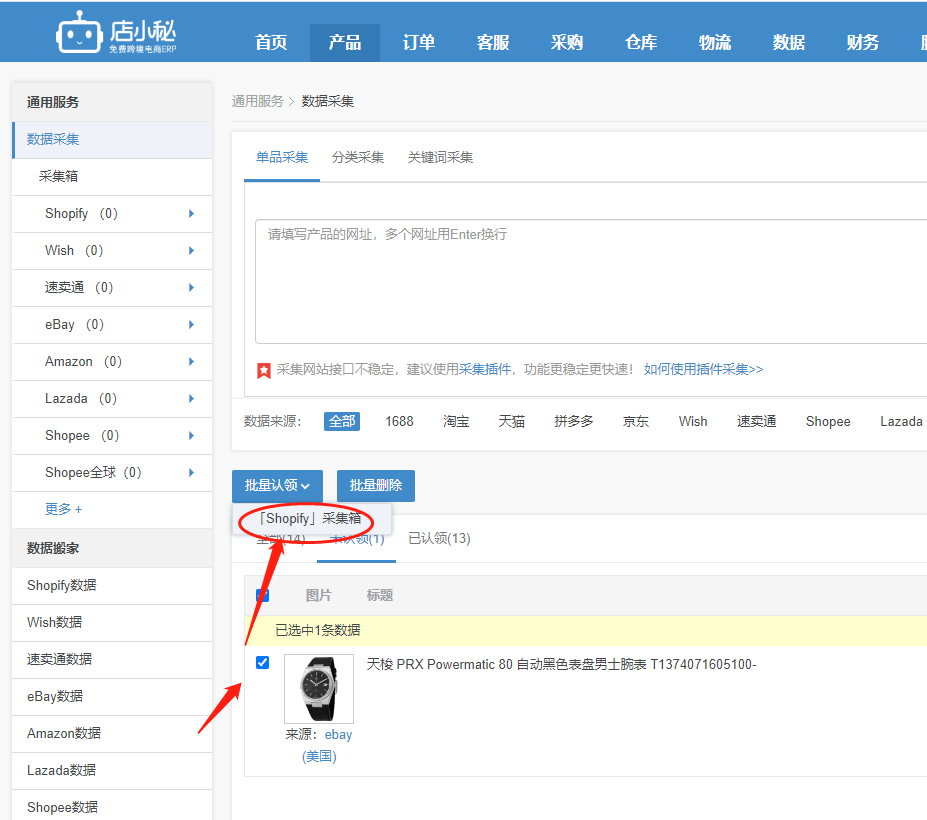This screenshot has width=927, height=820.
Task: Open Wish数据 under 数据搬家
Action: [x=112, y=623]
